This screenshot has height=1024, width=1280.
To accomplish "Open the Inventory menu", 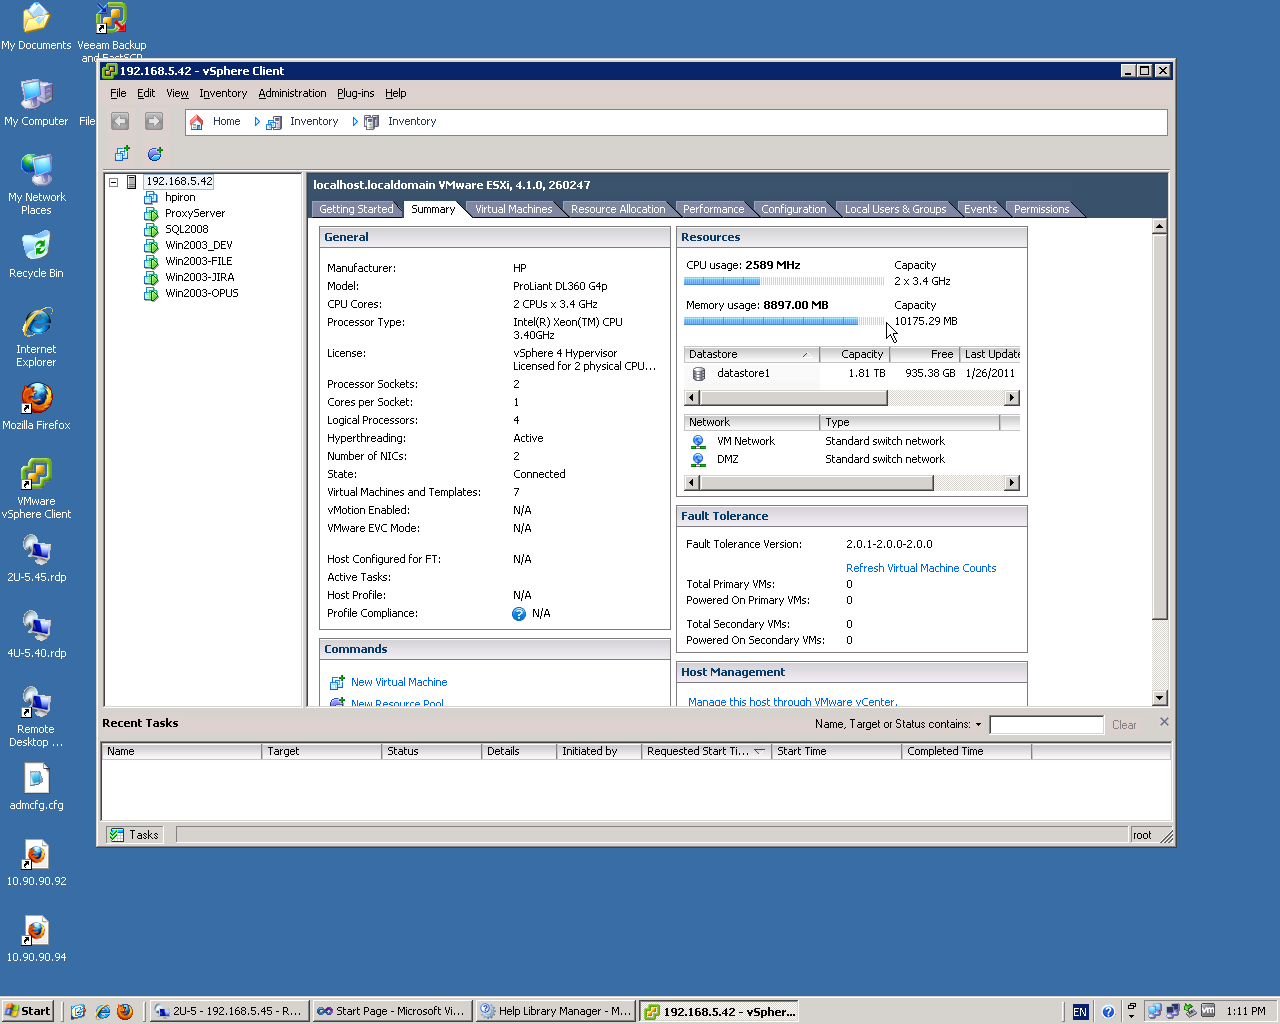I will pyautogui.click(x=223, y=94).
